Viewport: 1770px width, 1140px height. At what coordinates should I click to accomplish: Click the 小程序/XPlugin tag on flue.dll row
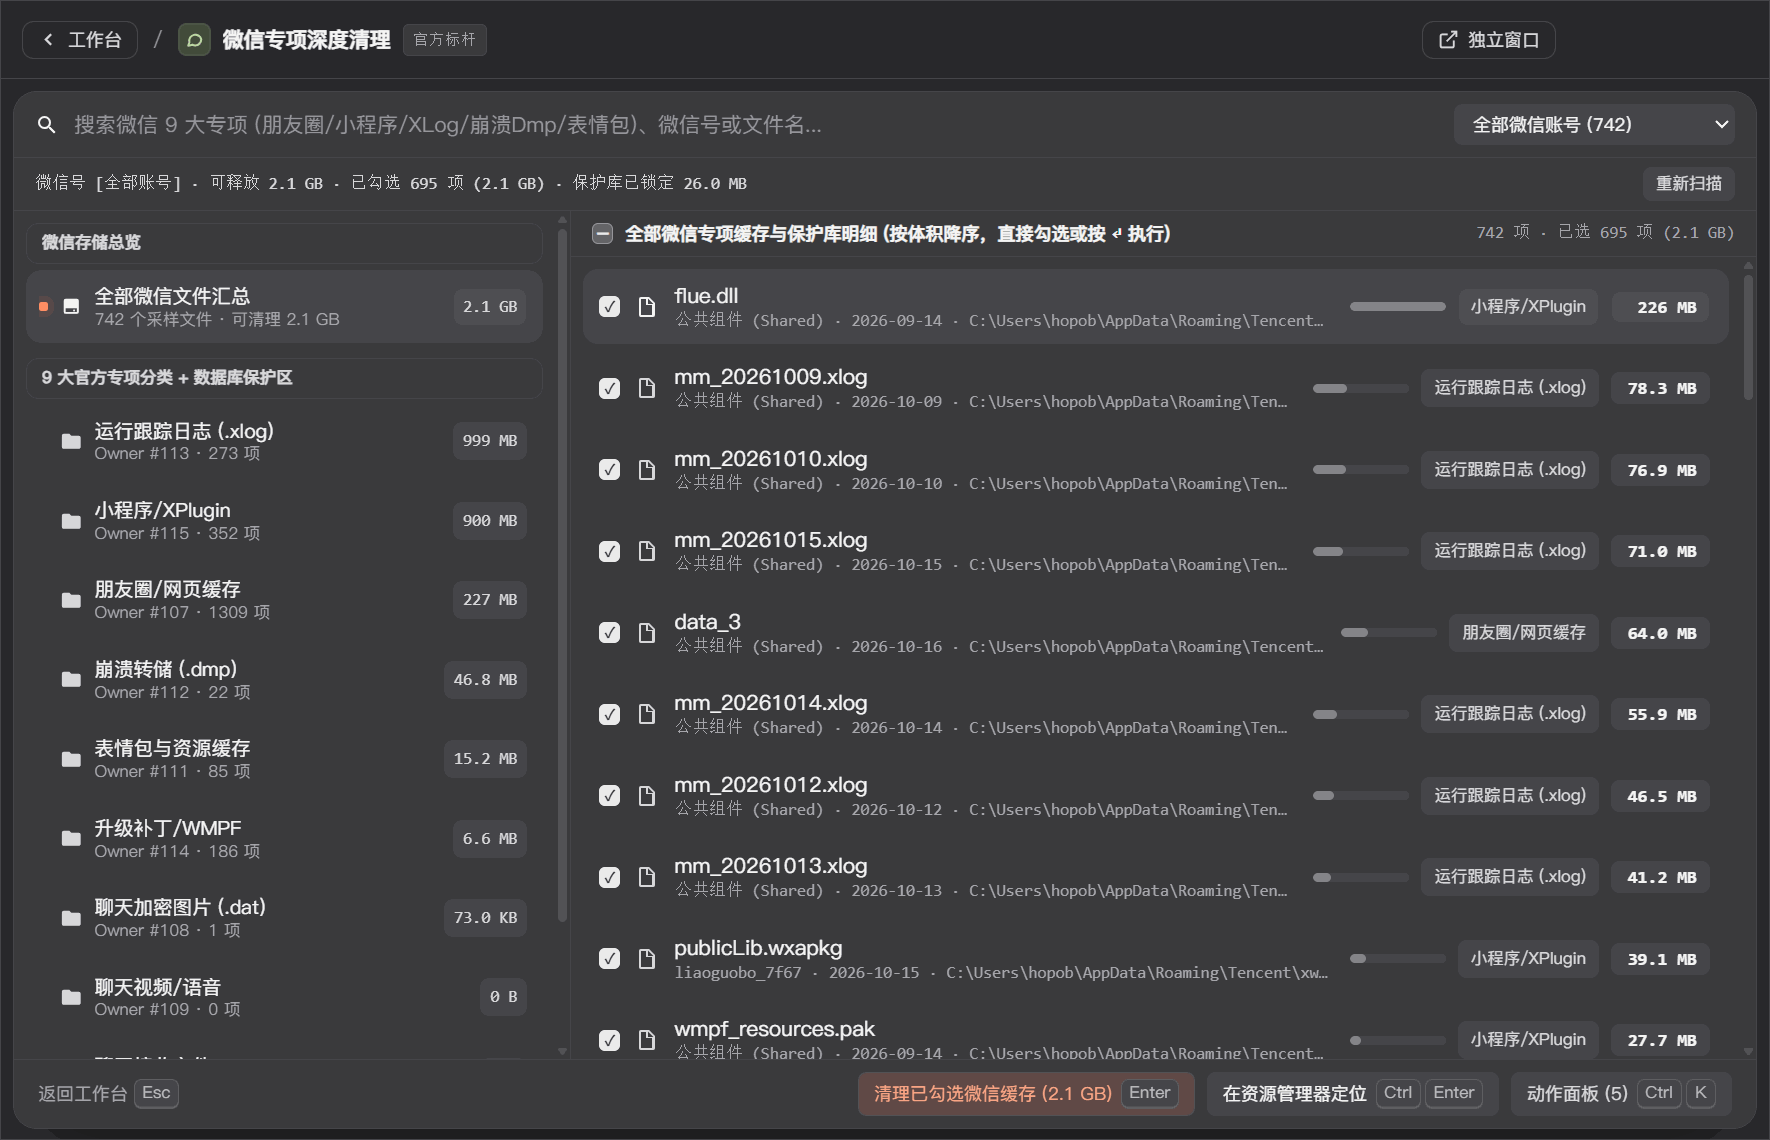(x=1528, y=307)
